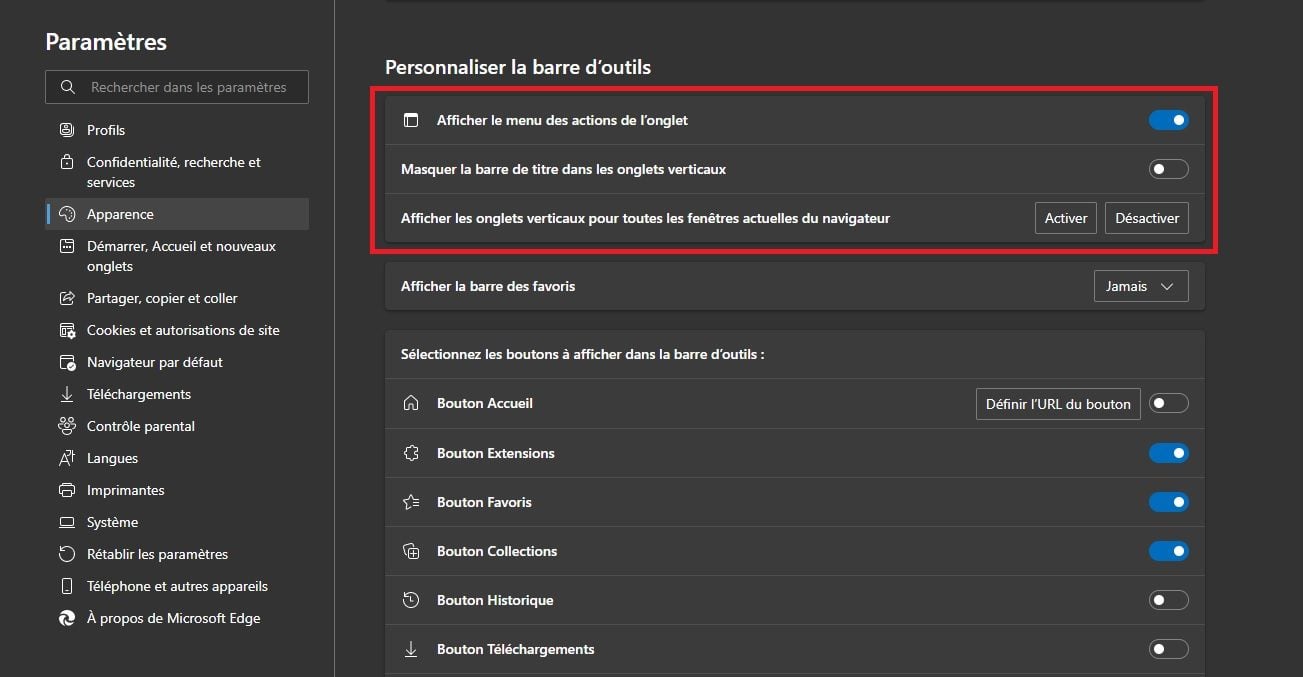
Task: Click Définir l'URL du bouton
Action: pos(1058,404)
